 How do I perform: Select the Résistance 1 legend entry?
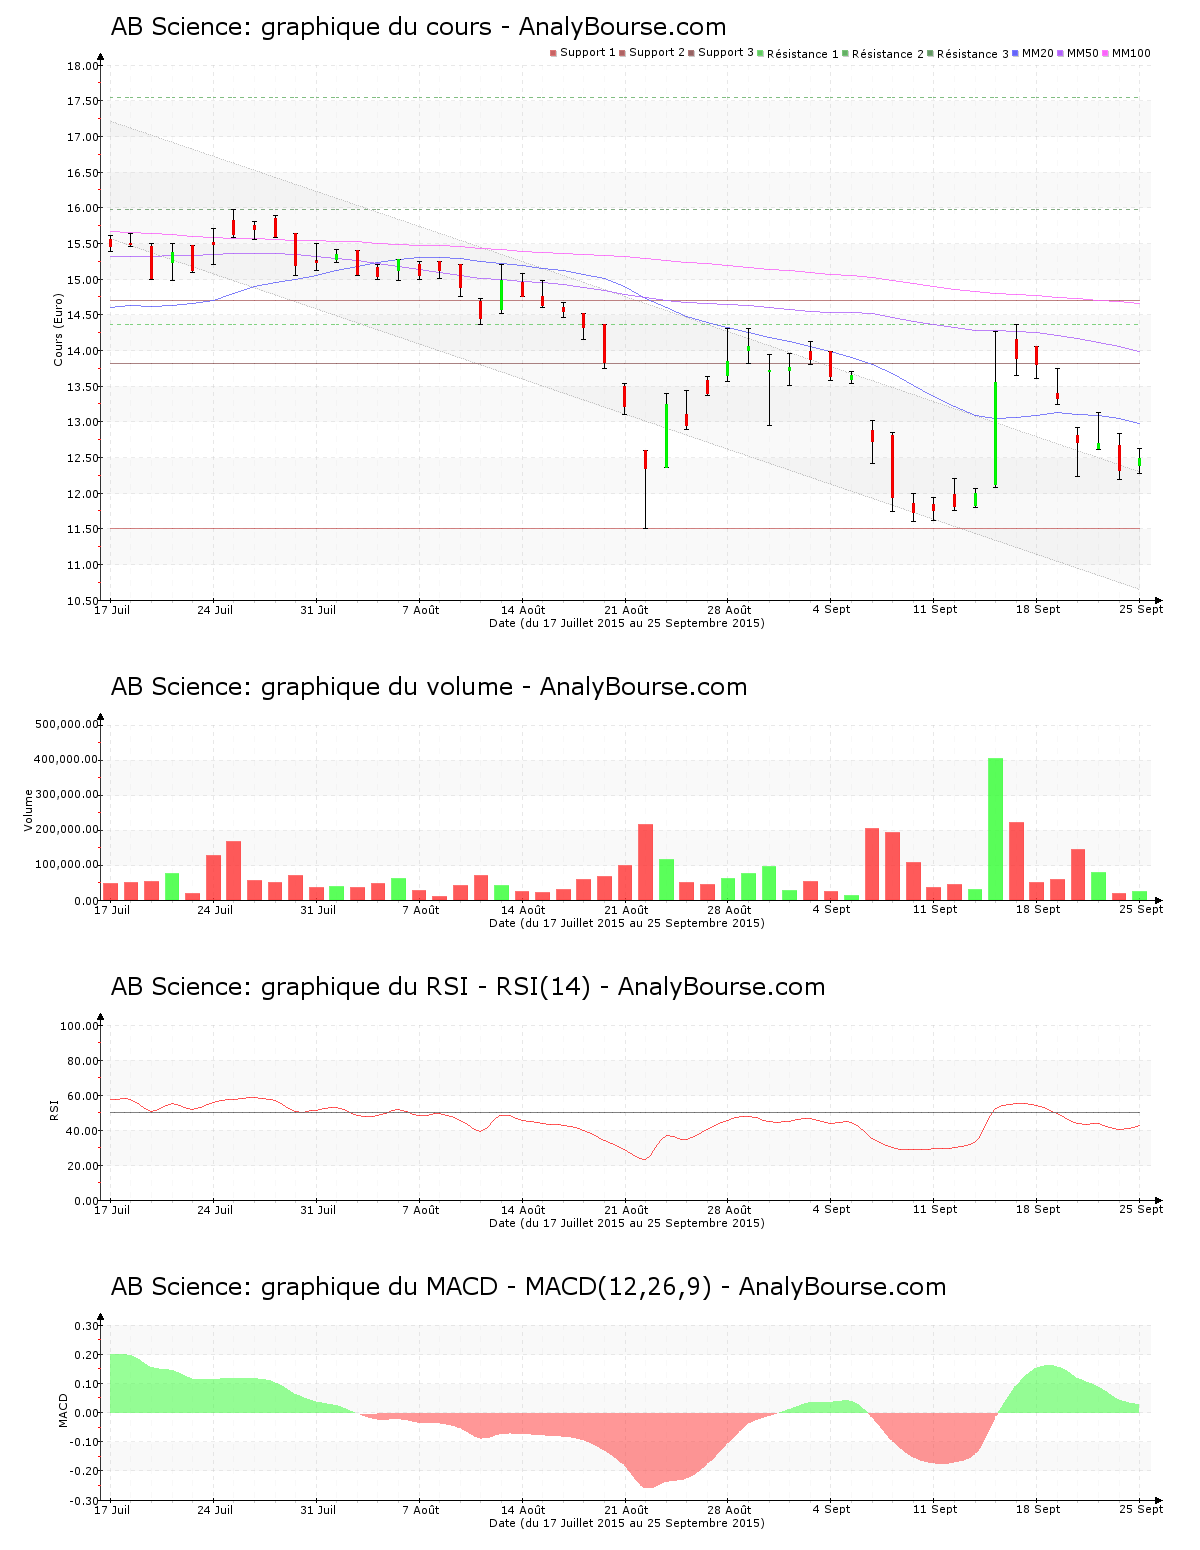point(799,54)
